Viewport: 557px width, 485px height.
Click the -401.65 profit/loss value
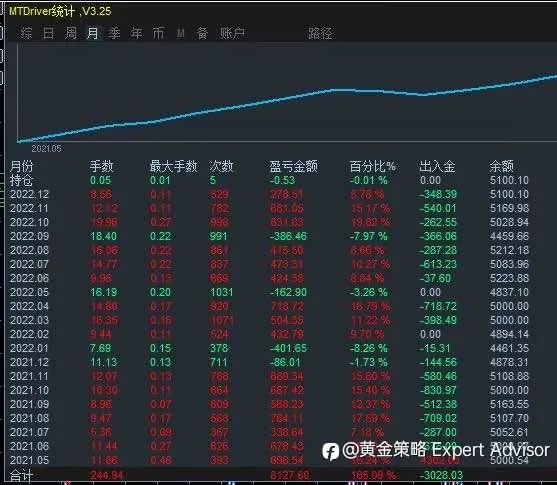pyautogui.click(x=288, y=348)
